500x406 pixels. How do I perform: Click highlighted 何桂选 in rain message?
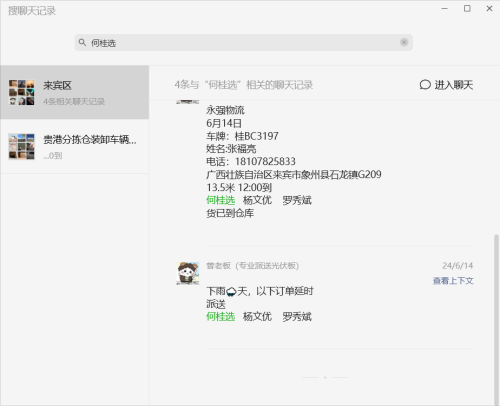point(220,316)
